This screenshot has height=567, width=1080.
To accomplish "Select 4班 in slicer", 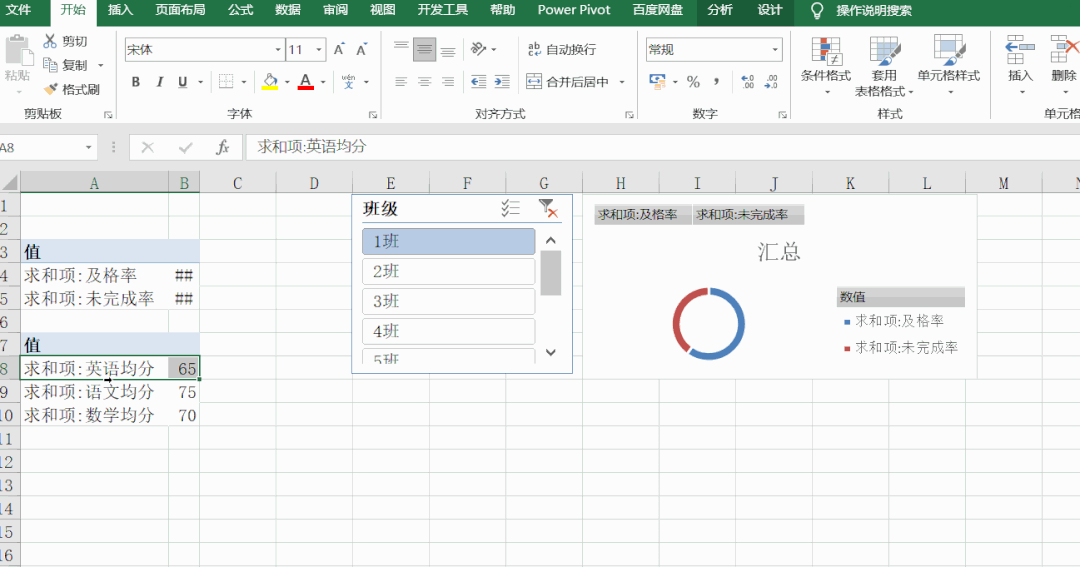I will pos(448,331).
